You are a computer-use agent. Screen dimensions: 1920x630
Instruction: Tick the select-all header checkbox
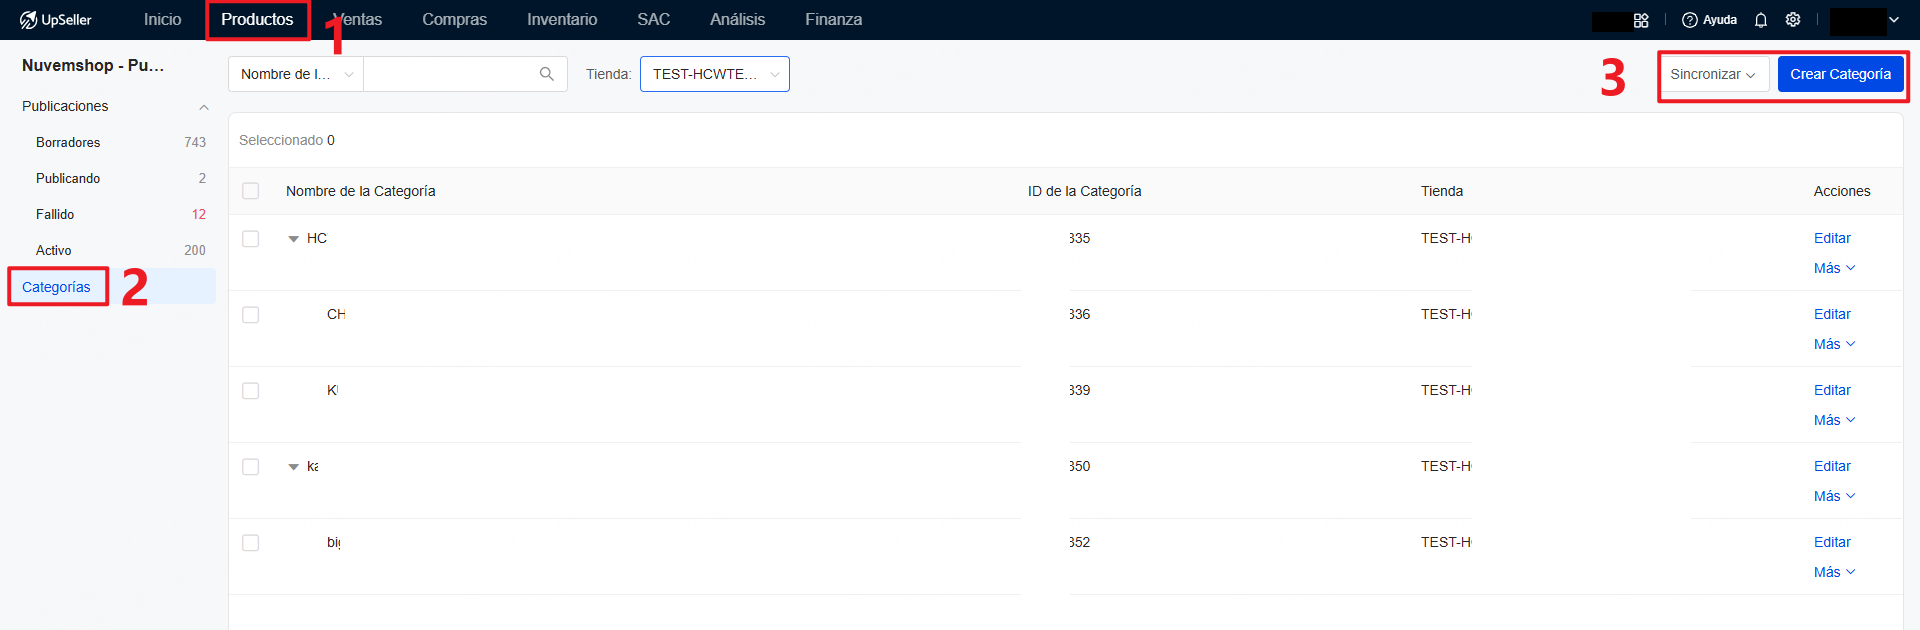coord(251,191)
